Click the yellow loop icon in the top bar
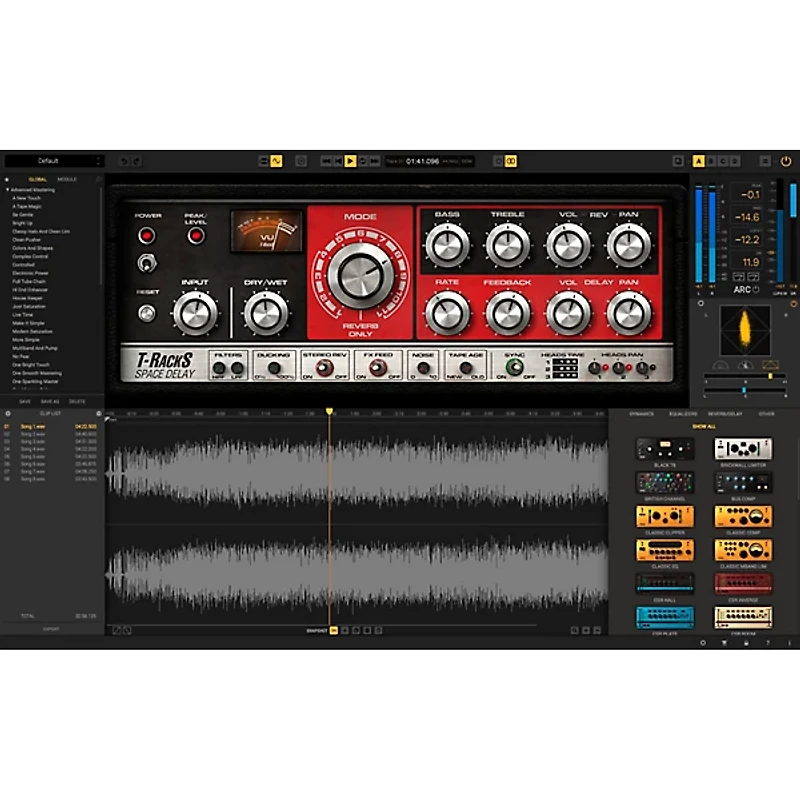800x800 pixels. [x=510, y=161]
